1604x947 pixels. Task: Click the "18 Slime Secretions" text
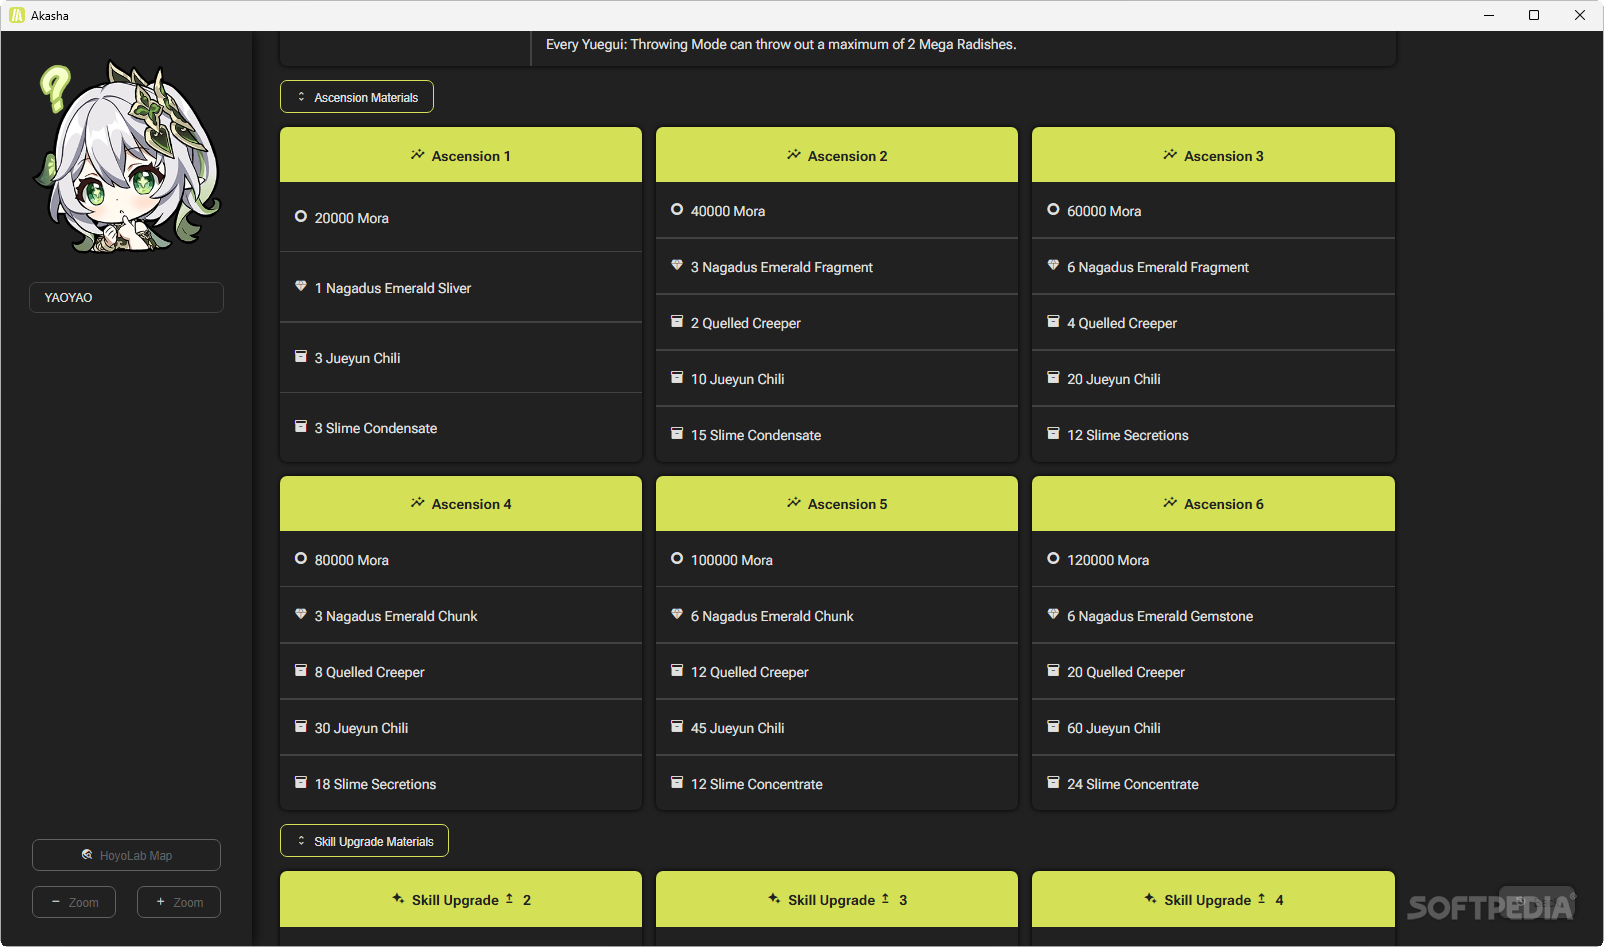coord(376,784)
